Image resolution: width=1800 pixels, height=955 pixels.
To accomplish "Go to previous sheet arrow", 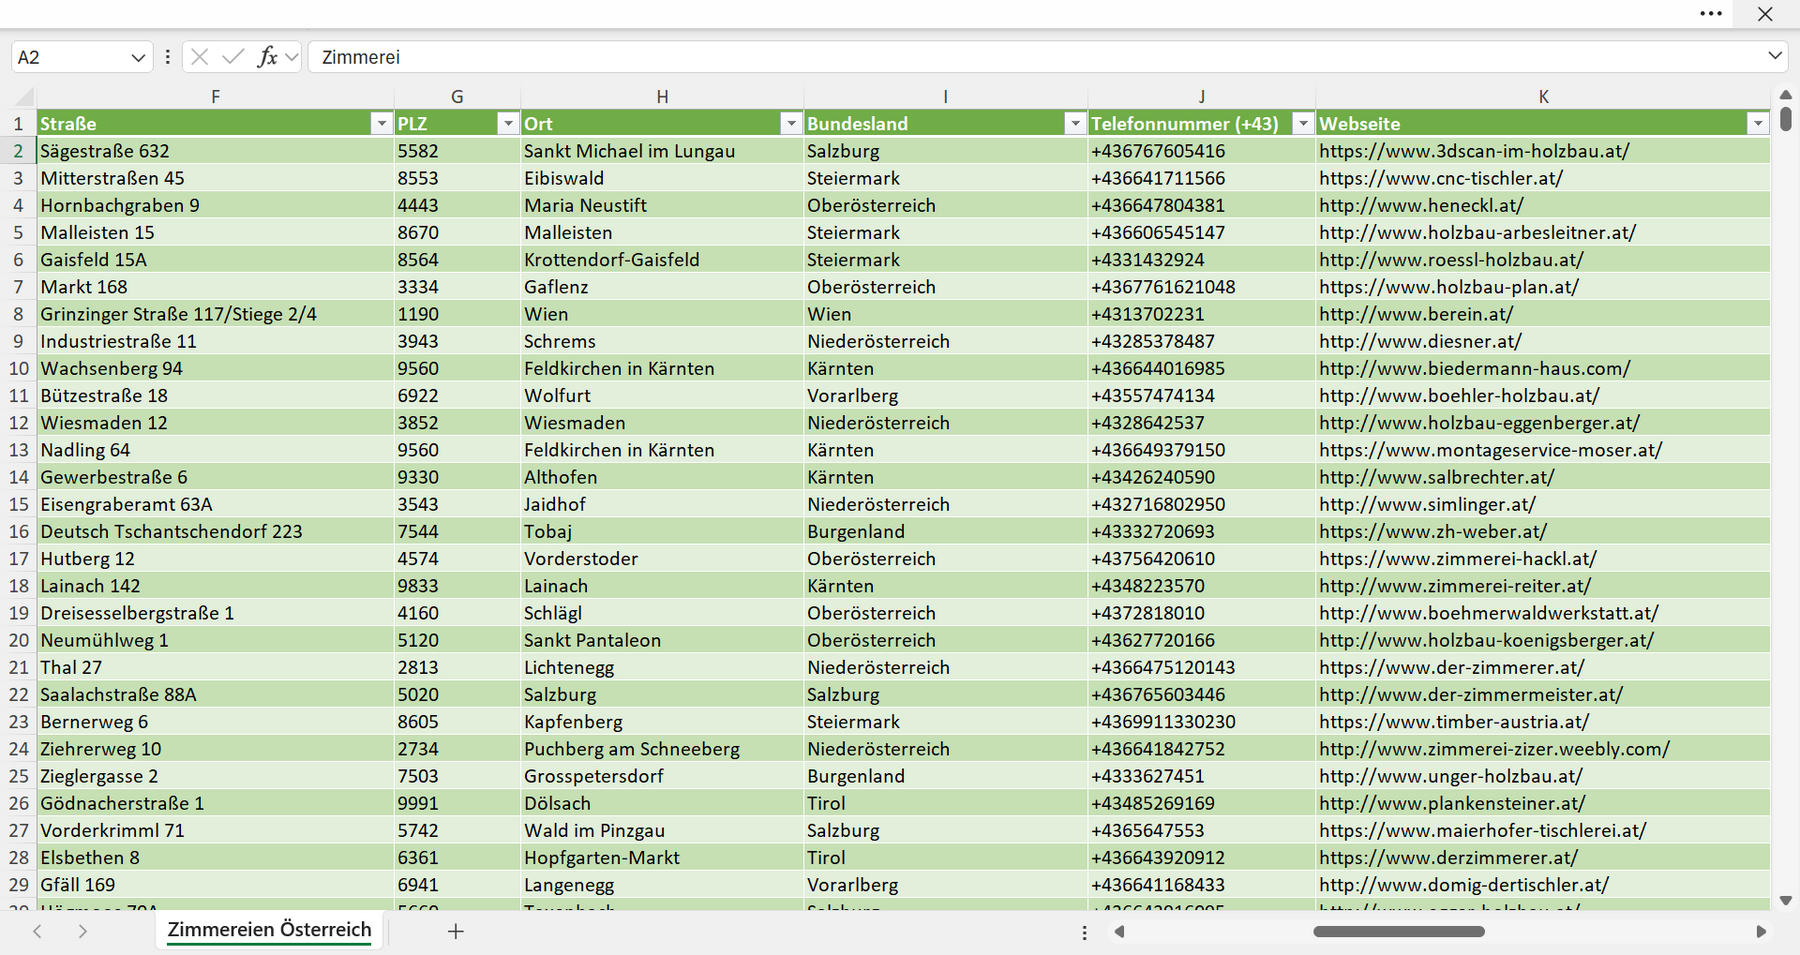I will point(37,931).
